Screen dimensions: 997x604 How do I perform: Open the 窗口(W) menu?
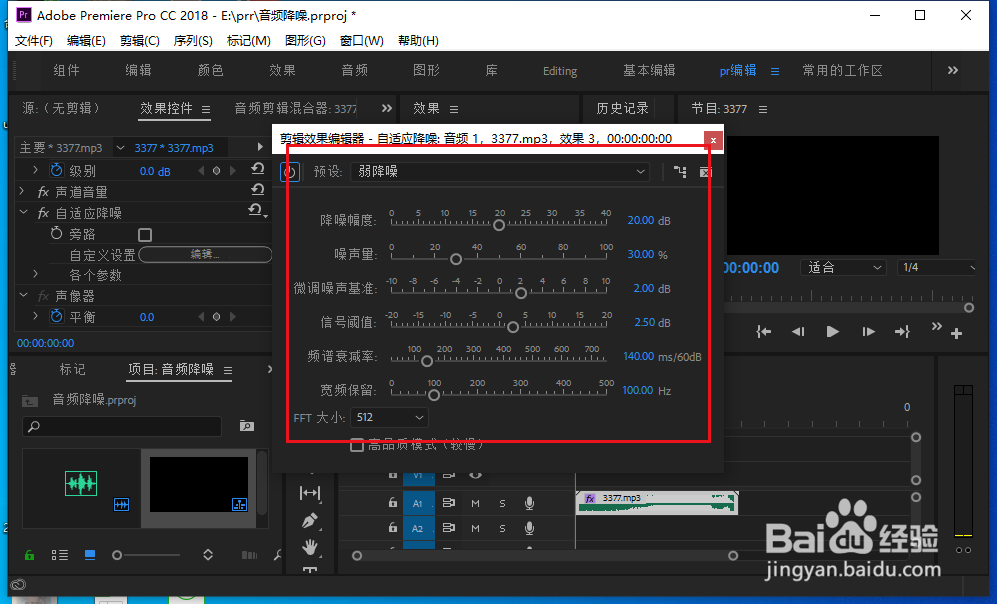[362, 41]
